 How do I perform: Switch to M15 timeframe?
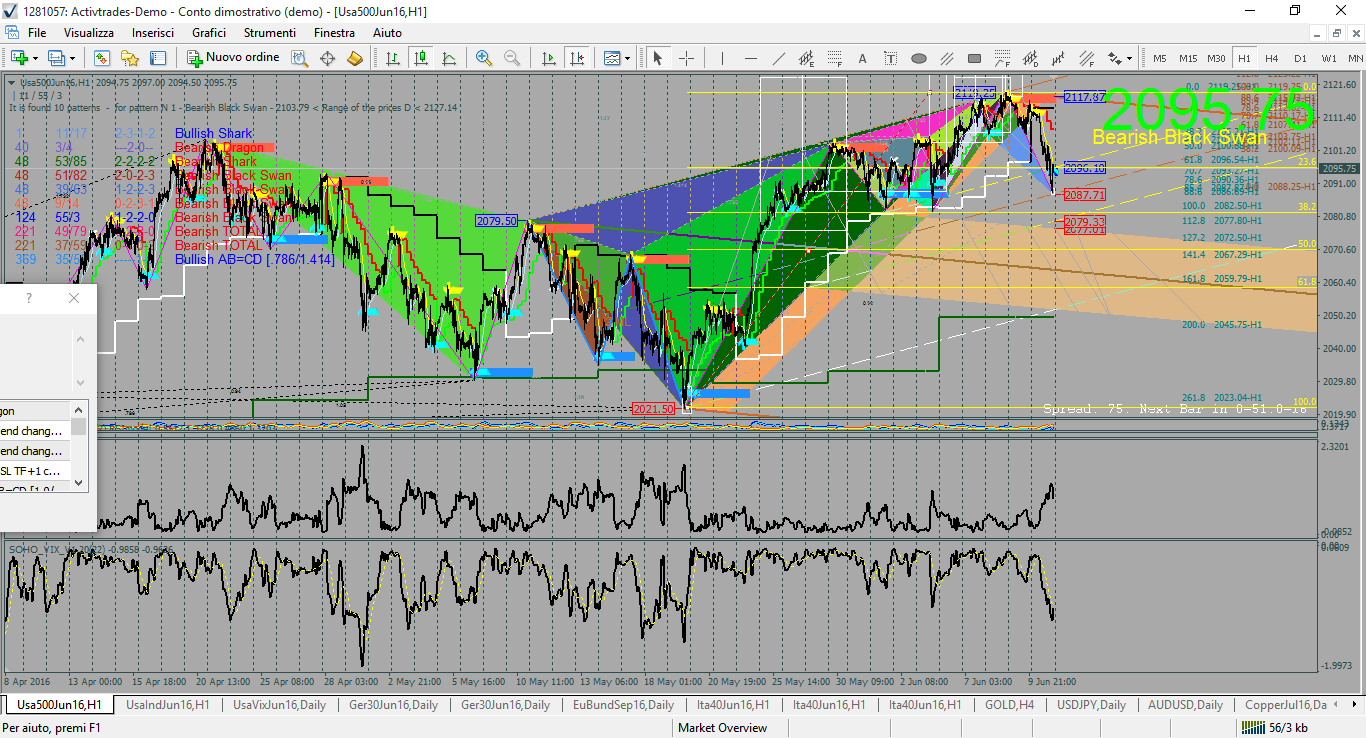[1188, 58]
